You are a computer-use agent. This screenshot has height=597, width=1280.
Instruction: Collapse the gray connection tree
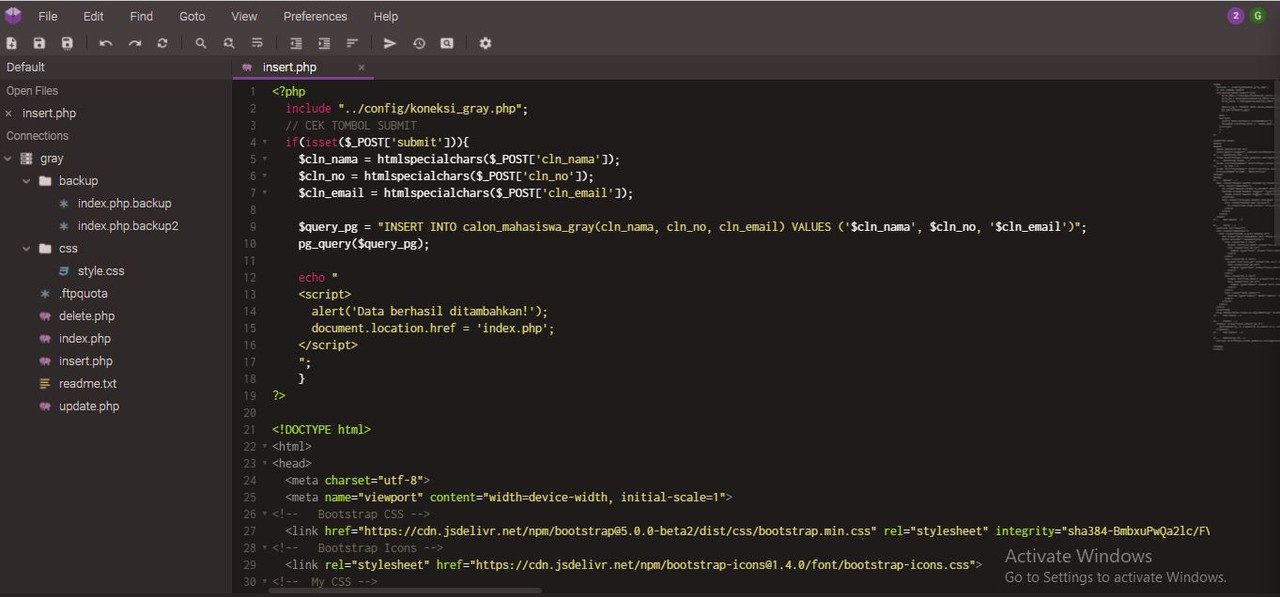click(x=8, y=159)
